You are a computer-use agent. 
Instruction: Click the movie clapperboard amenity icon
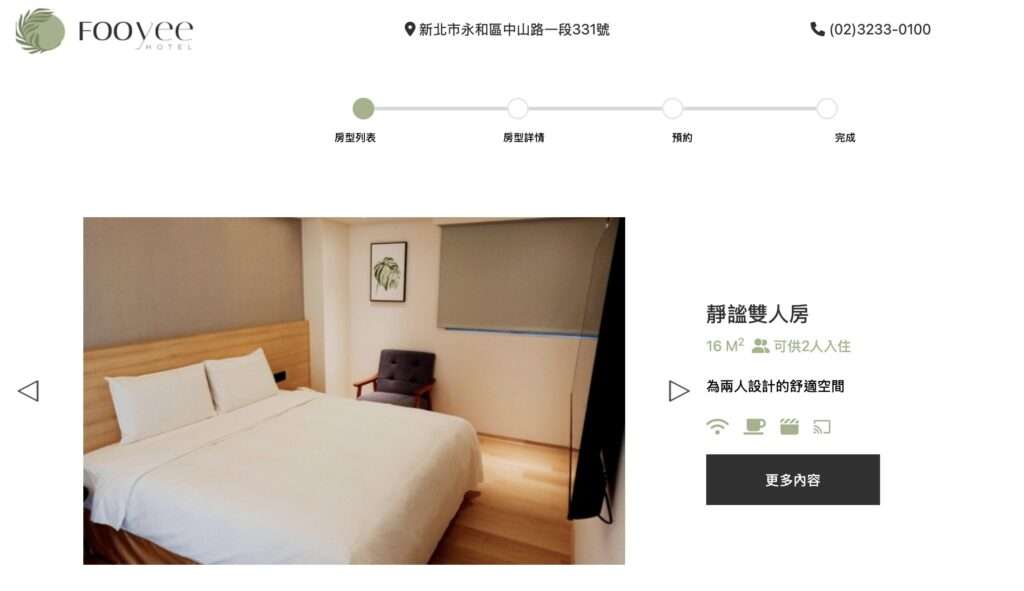click(x=789, y=426)
